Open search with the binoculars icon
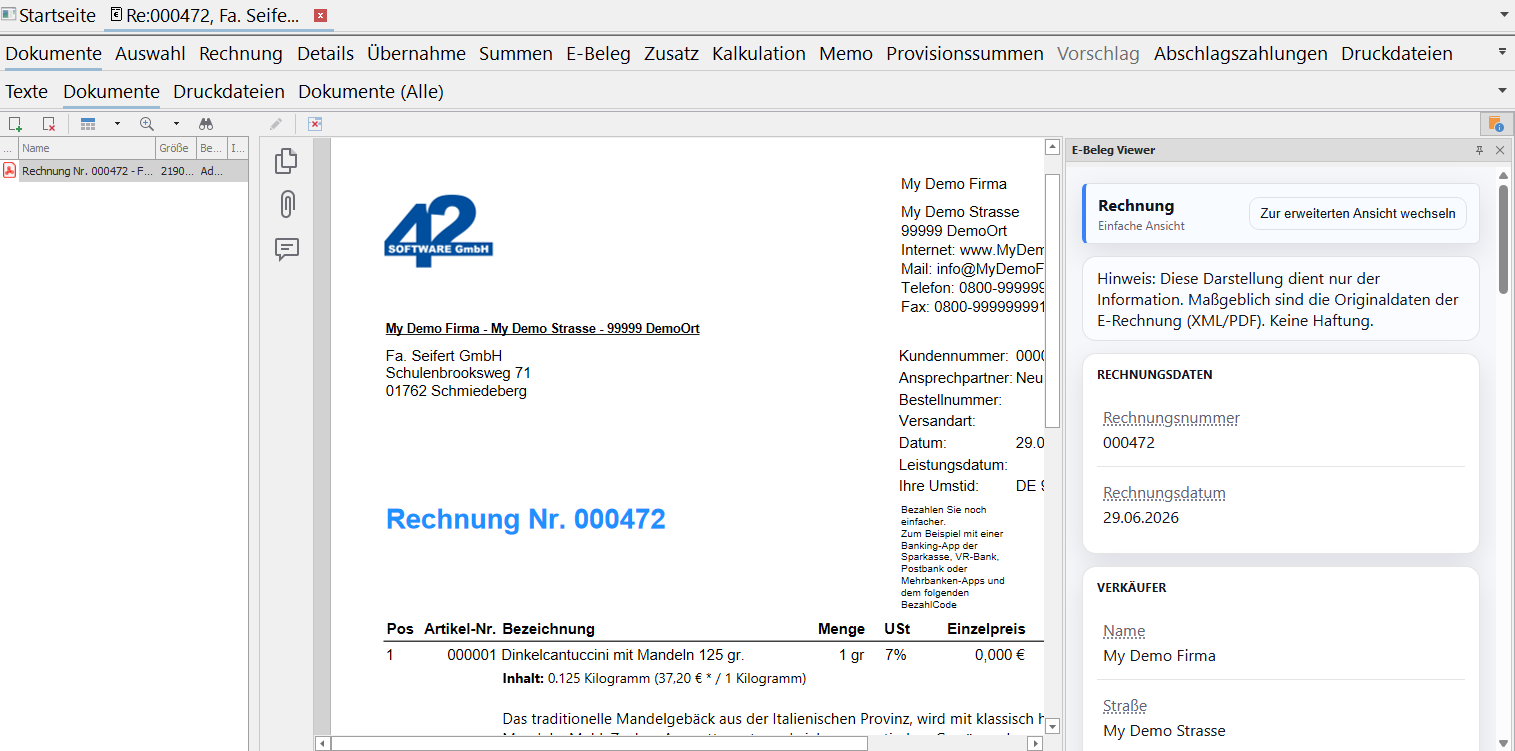The image size is (1515, 751). click(x=206, y=124)
